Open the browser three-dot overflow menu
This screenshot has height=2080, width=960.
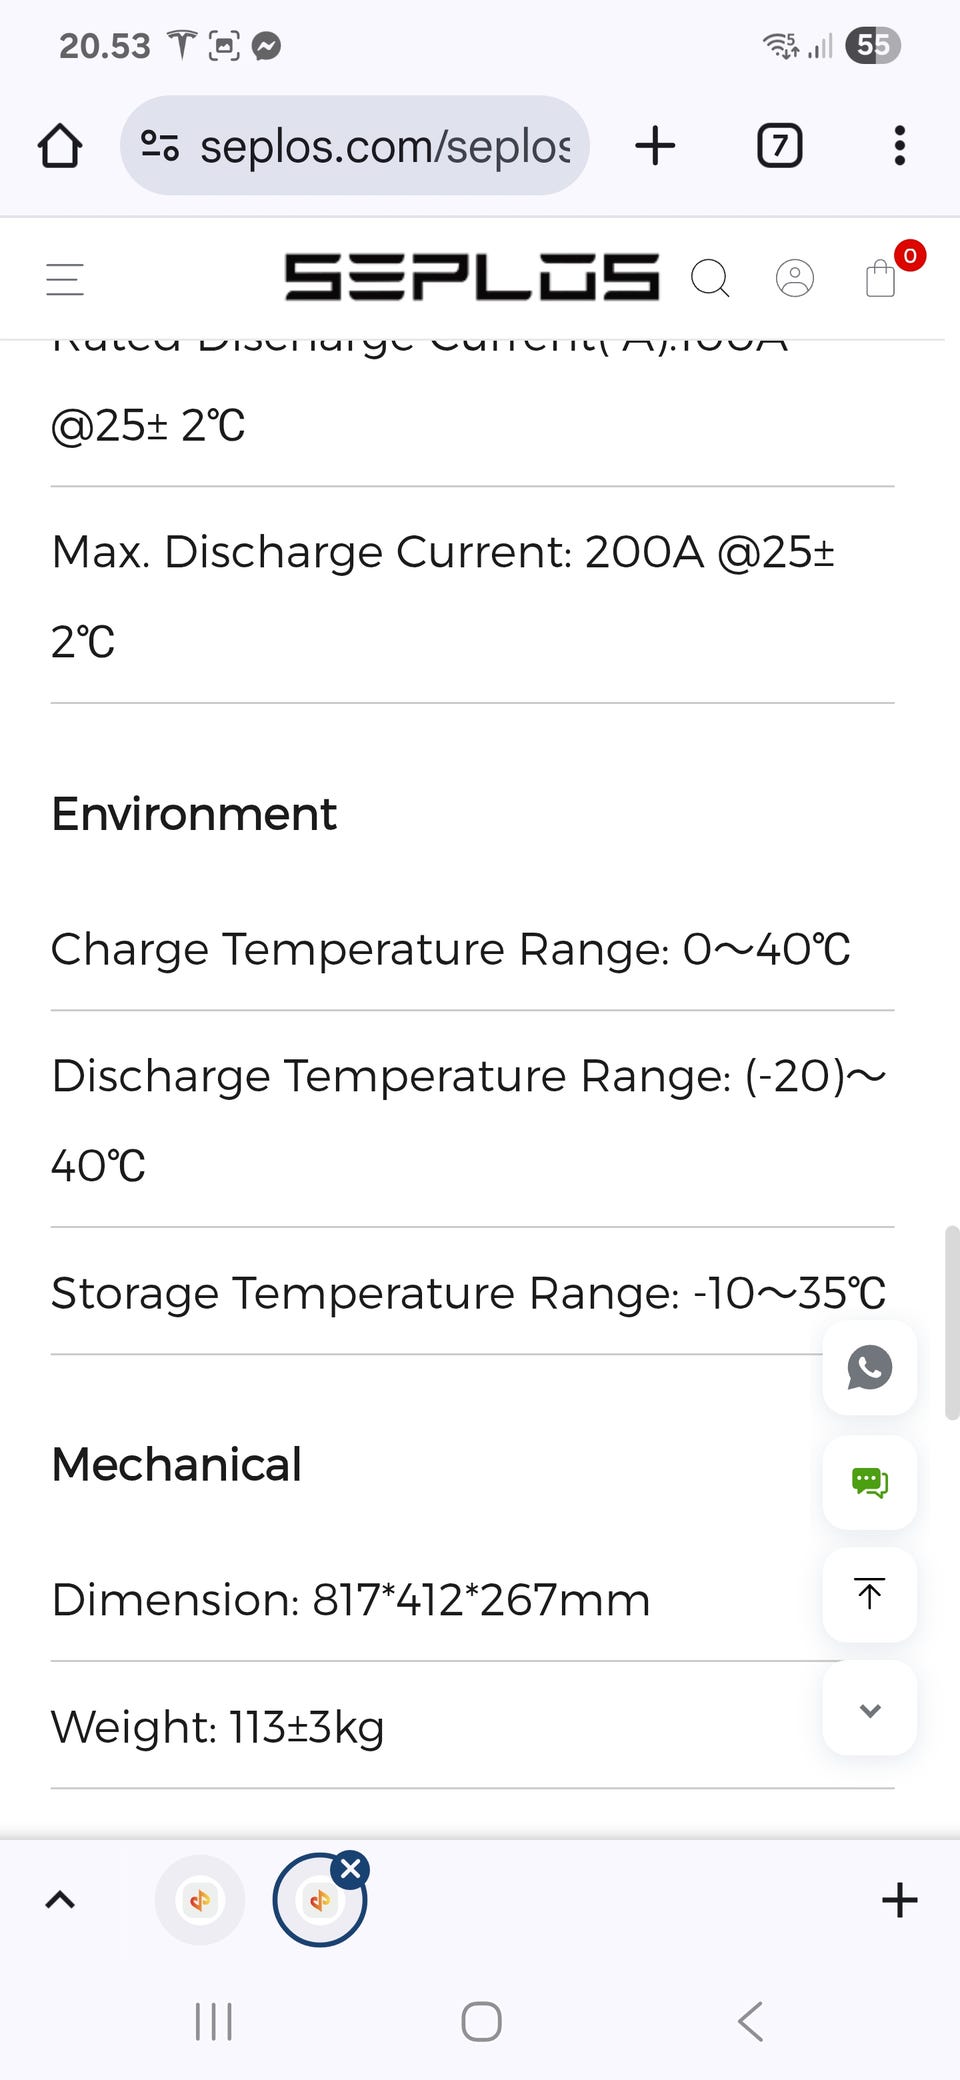[899, 146]
